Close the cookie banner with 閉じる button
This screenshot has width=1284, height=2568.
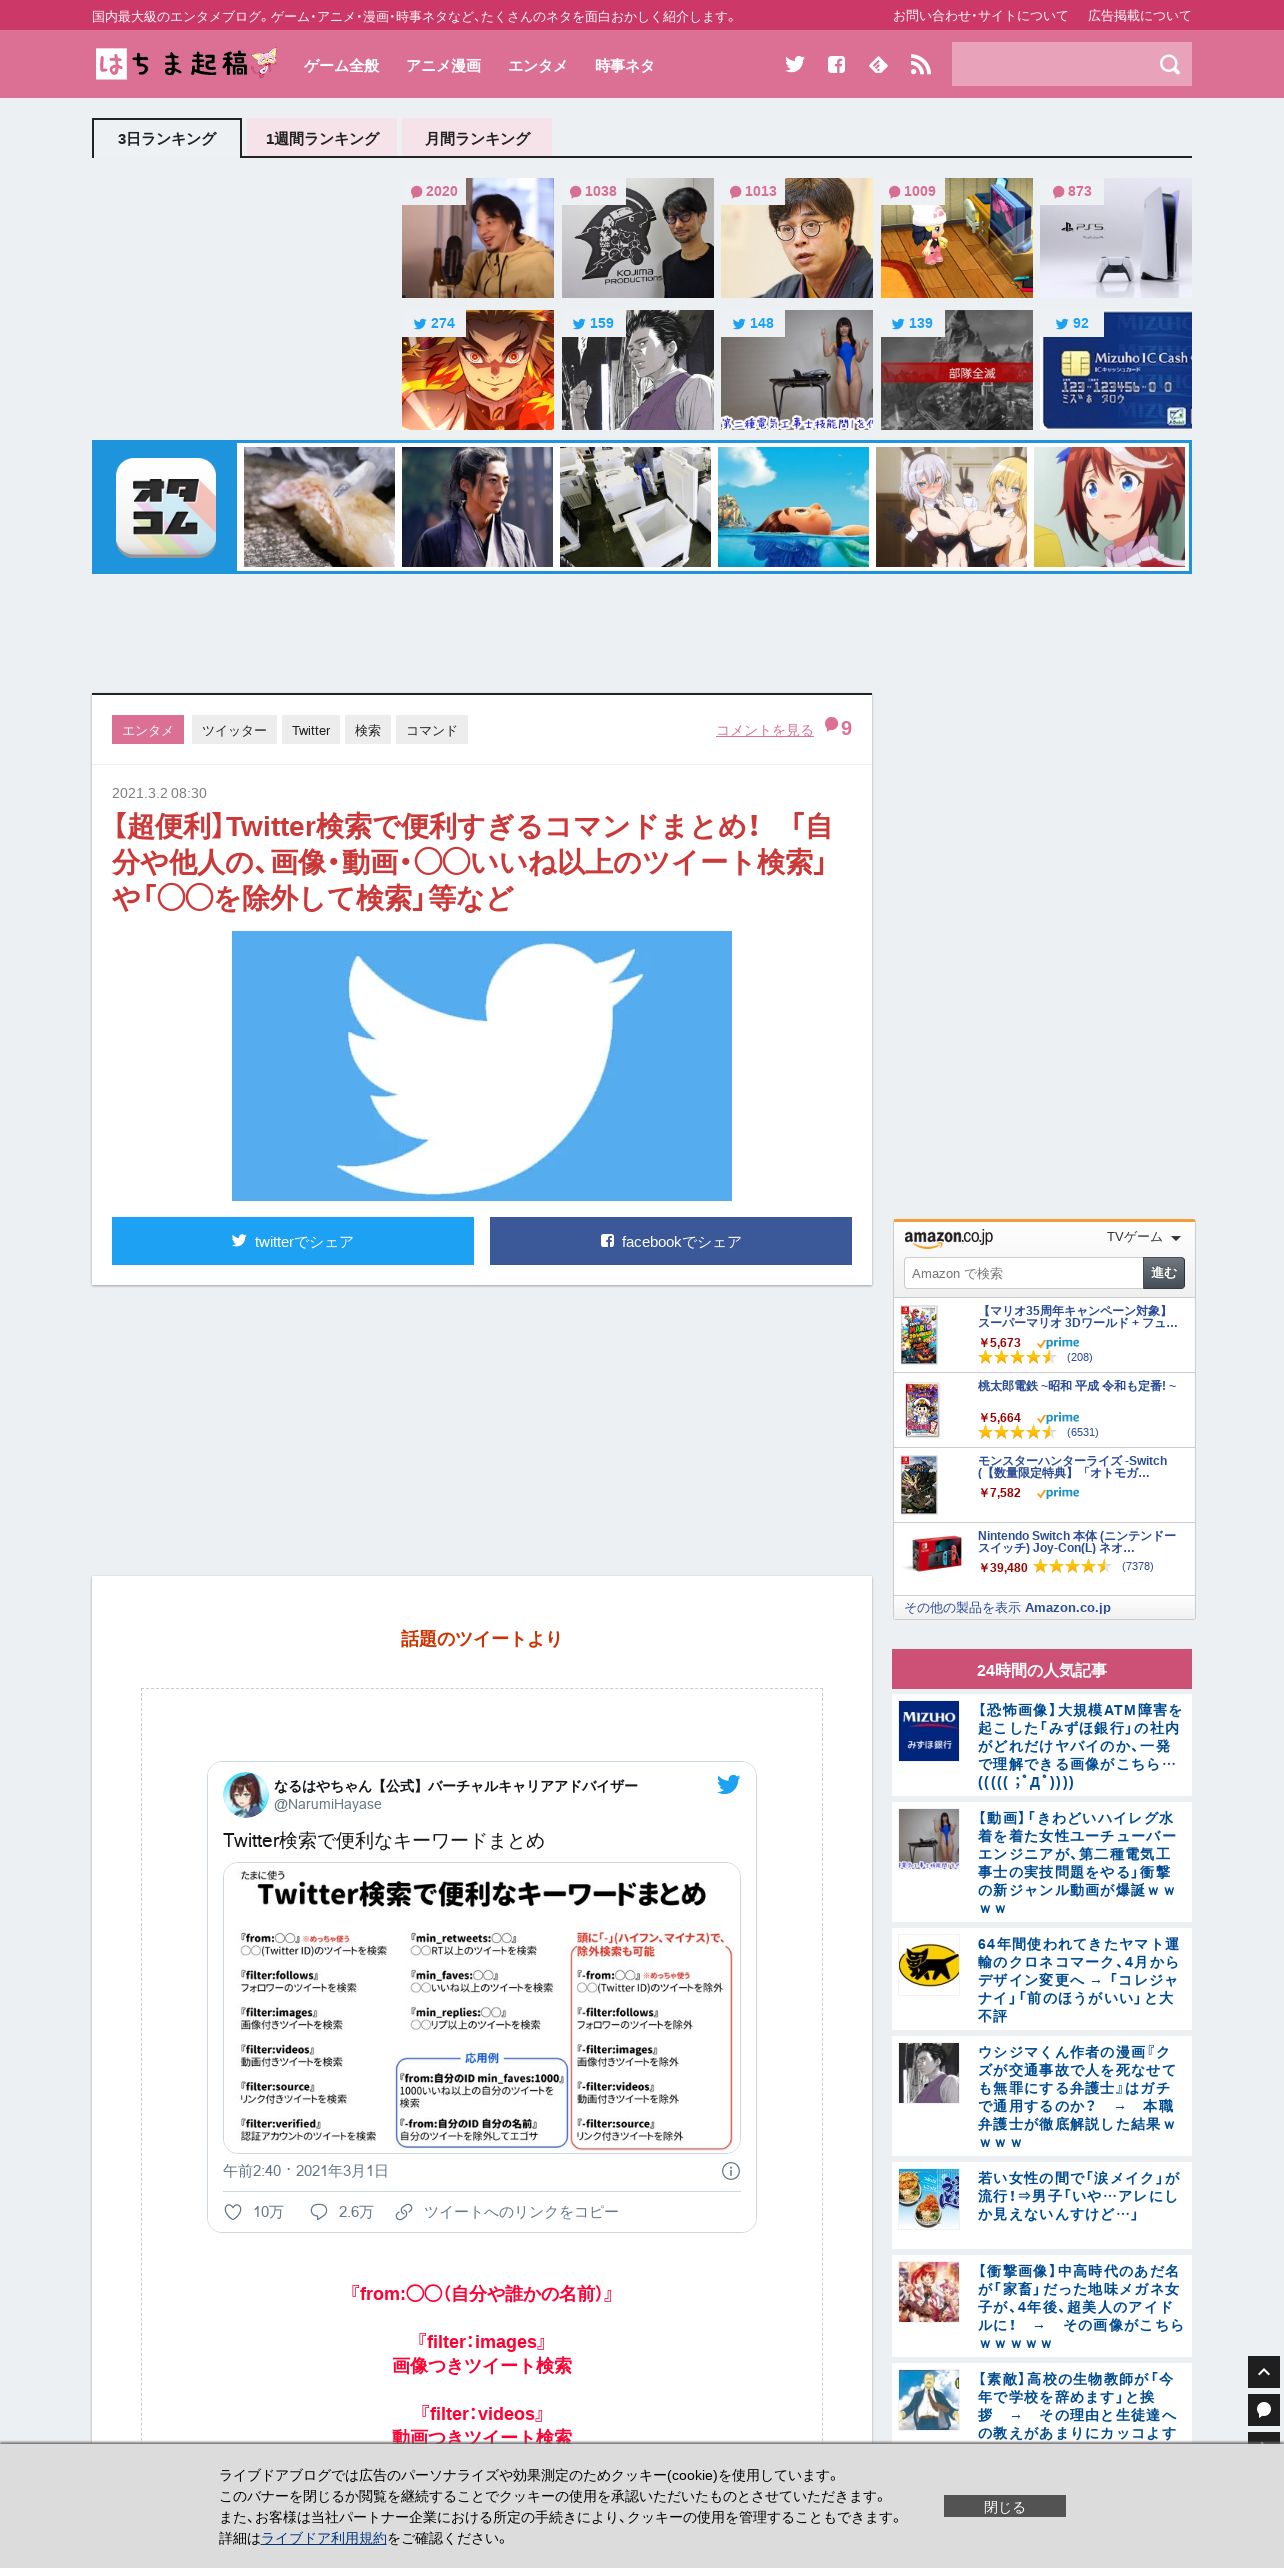click(1005, 2506)
